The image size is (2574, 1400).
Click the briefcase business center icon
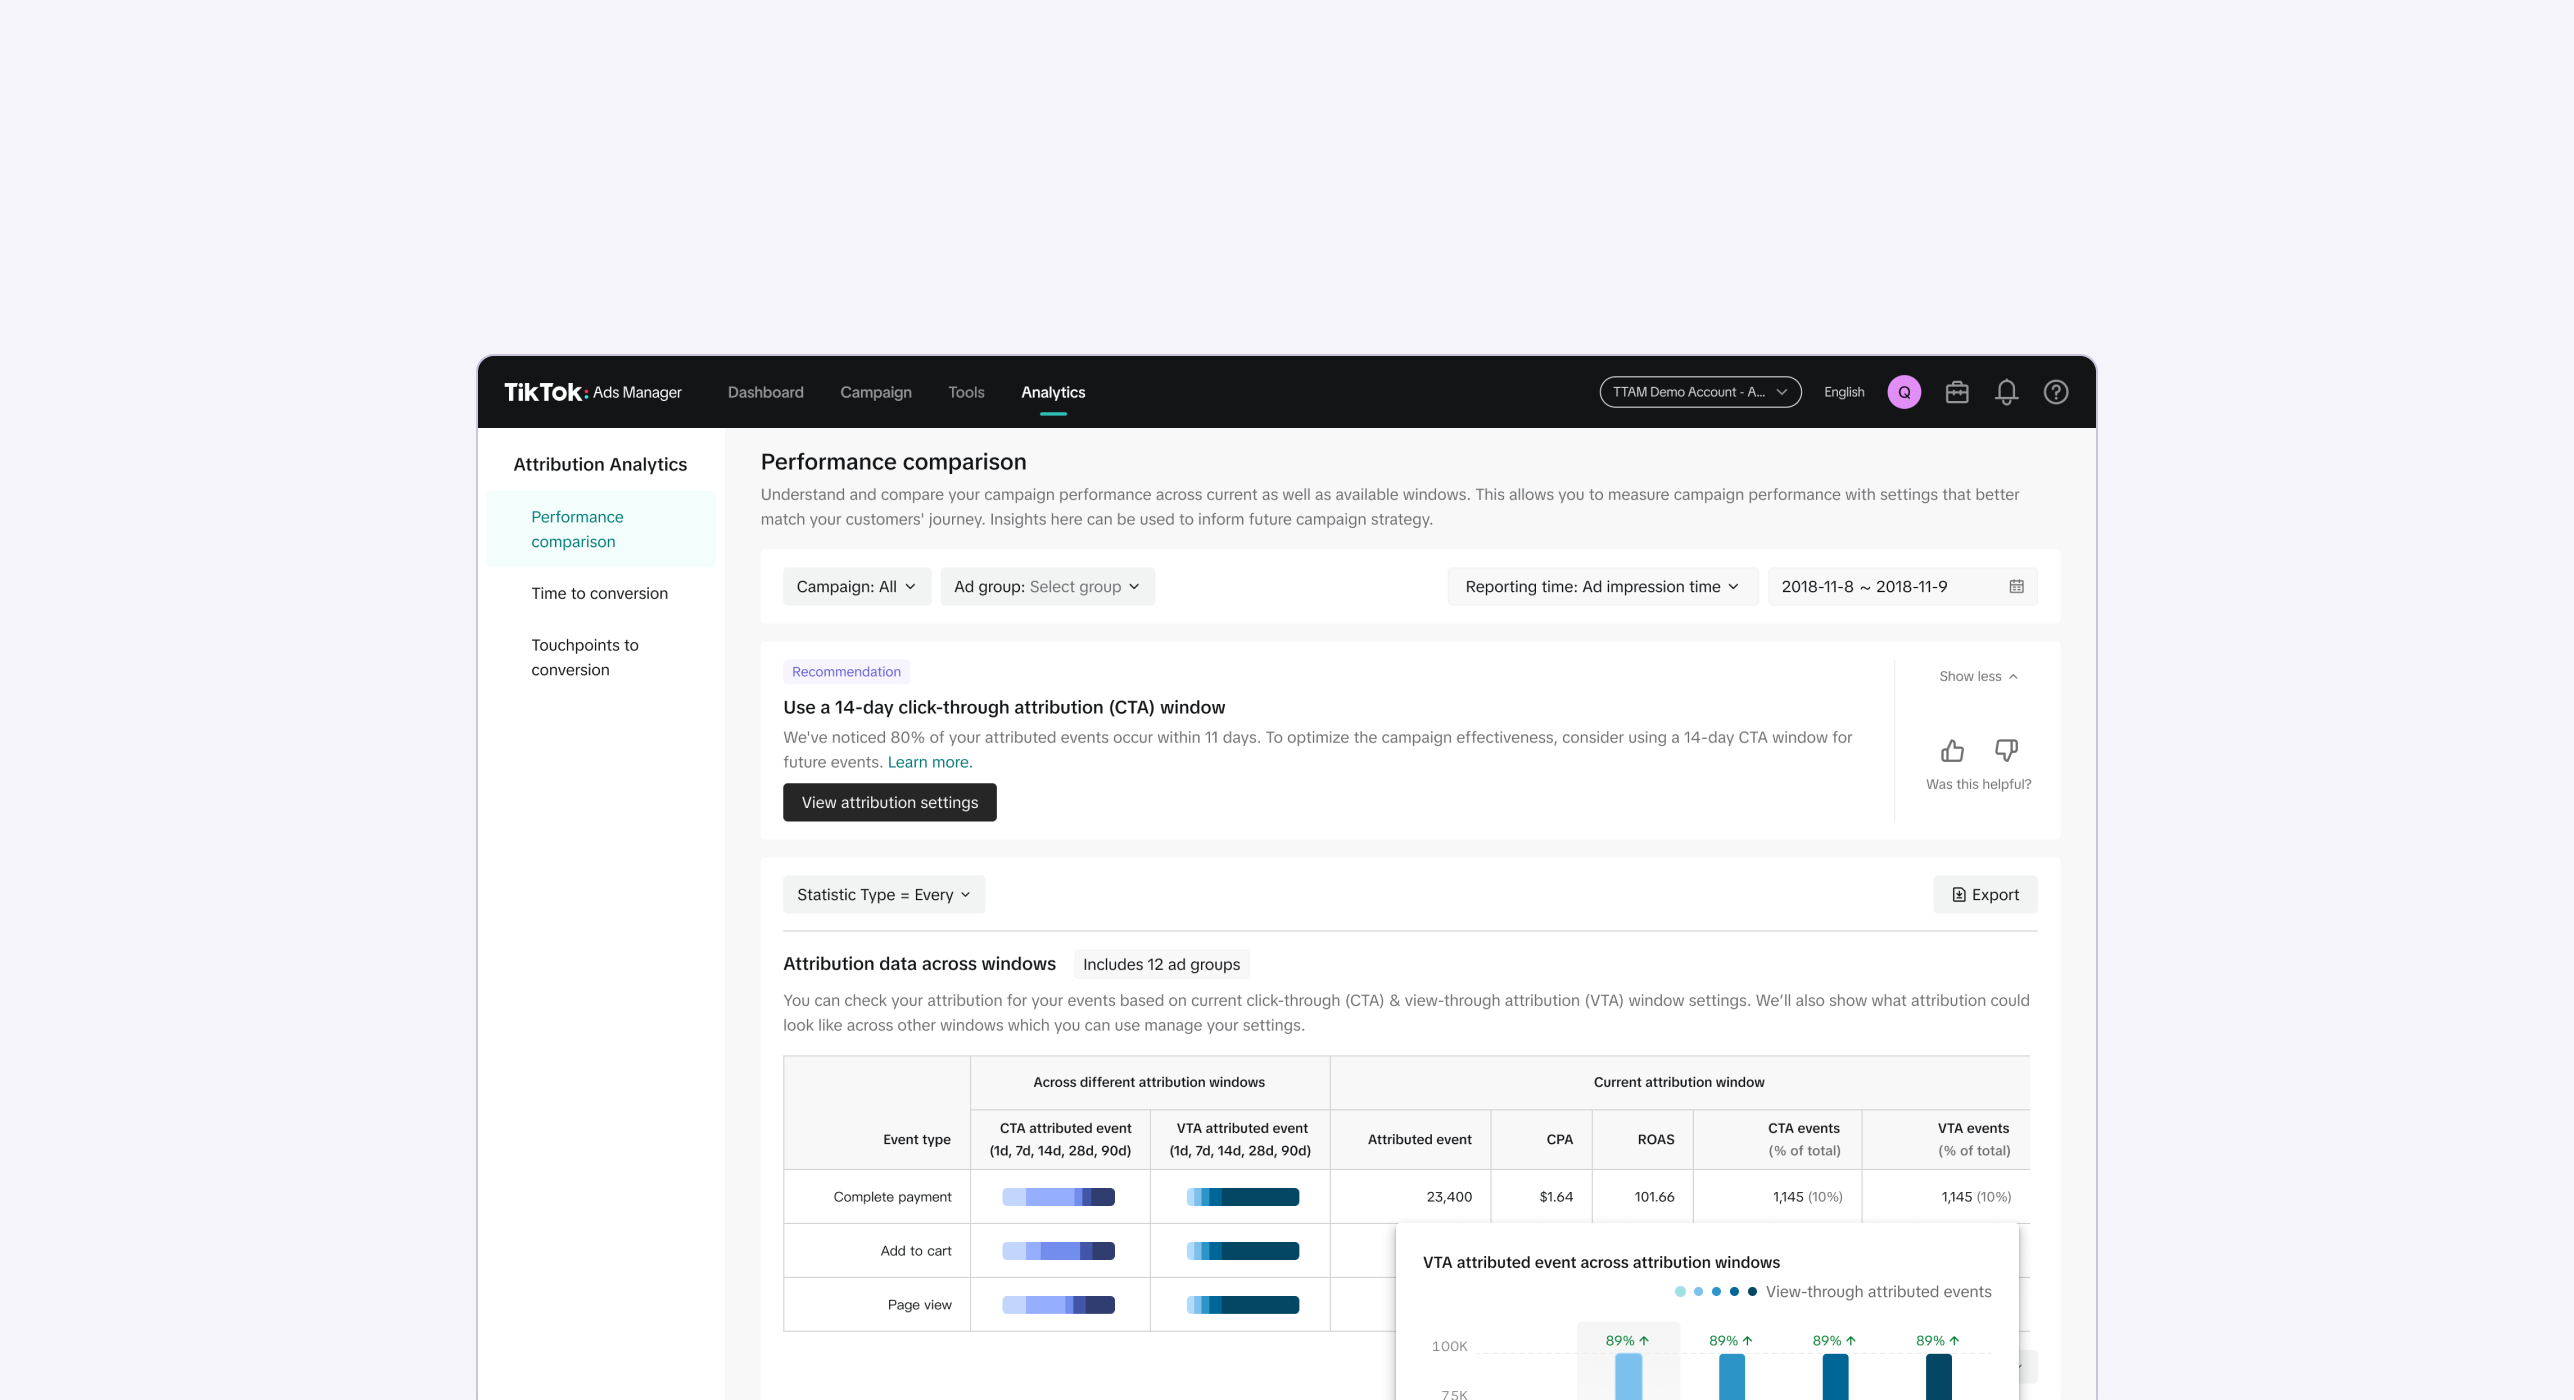tap(1956, 392)
